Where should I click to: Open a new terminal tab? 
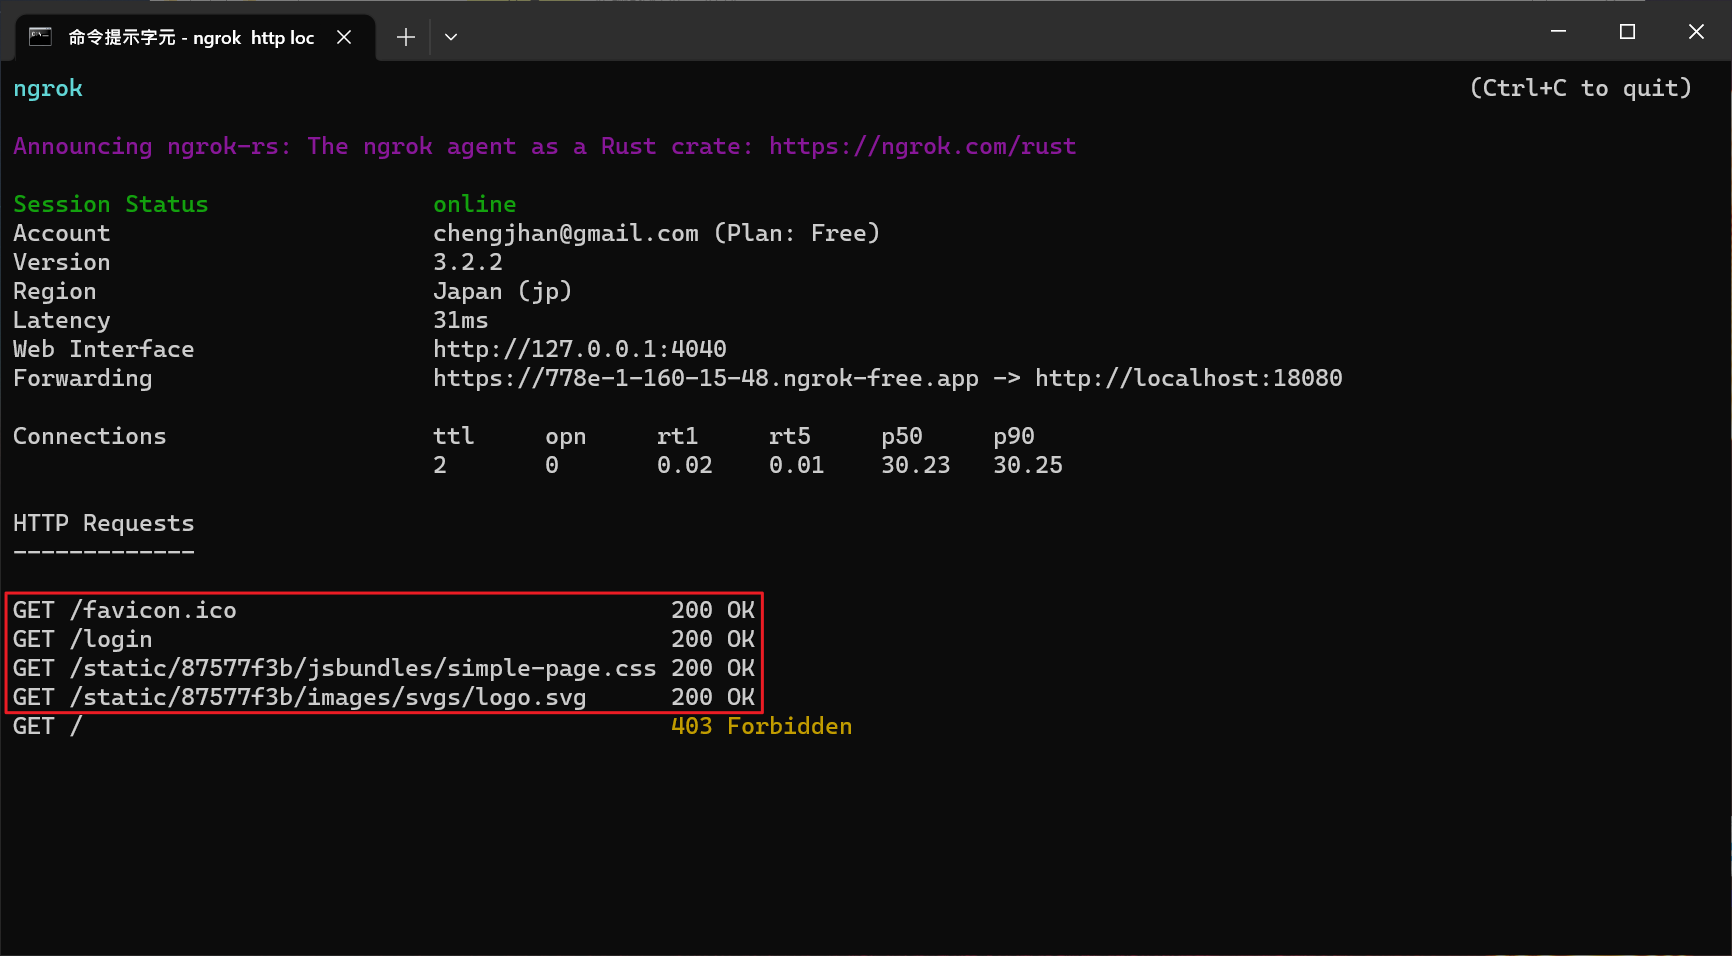click(405, 36)
